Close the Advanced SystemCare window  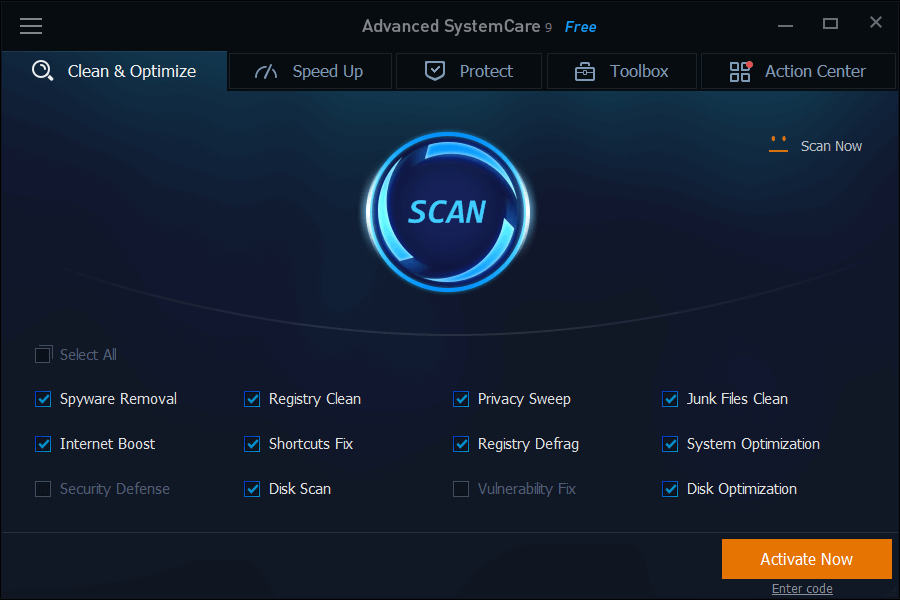875,22
